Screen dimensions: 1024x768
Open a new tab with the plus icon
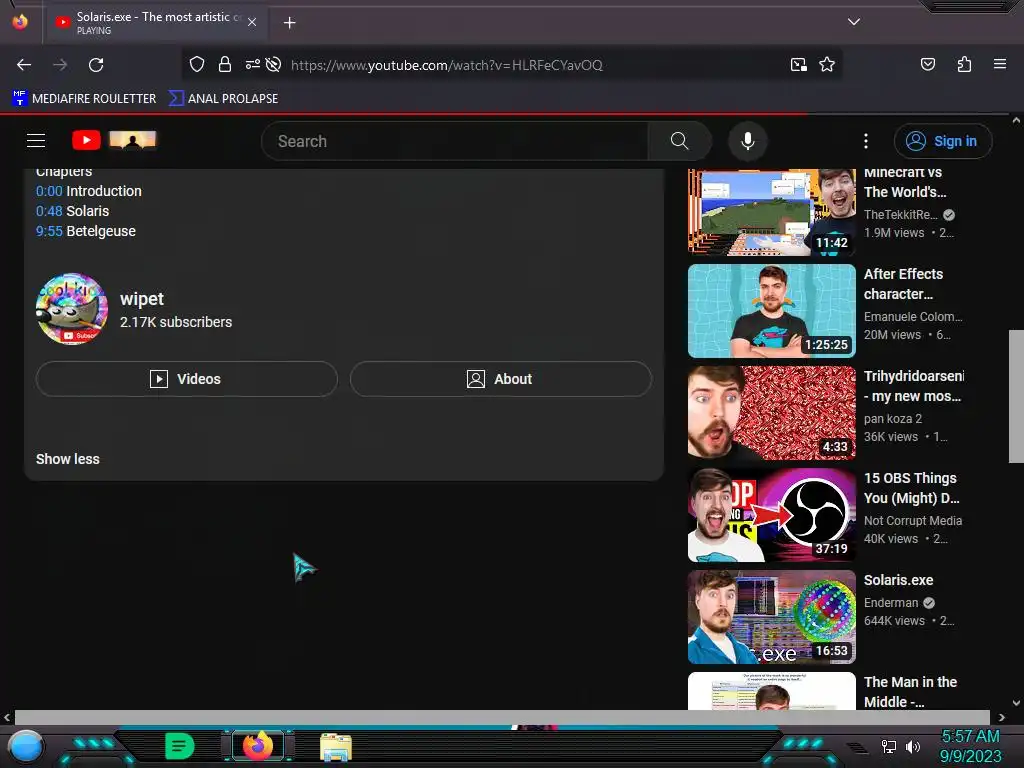(x=289, y=23)
